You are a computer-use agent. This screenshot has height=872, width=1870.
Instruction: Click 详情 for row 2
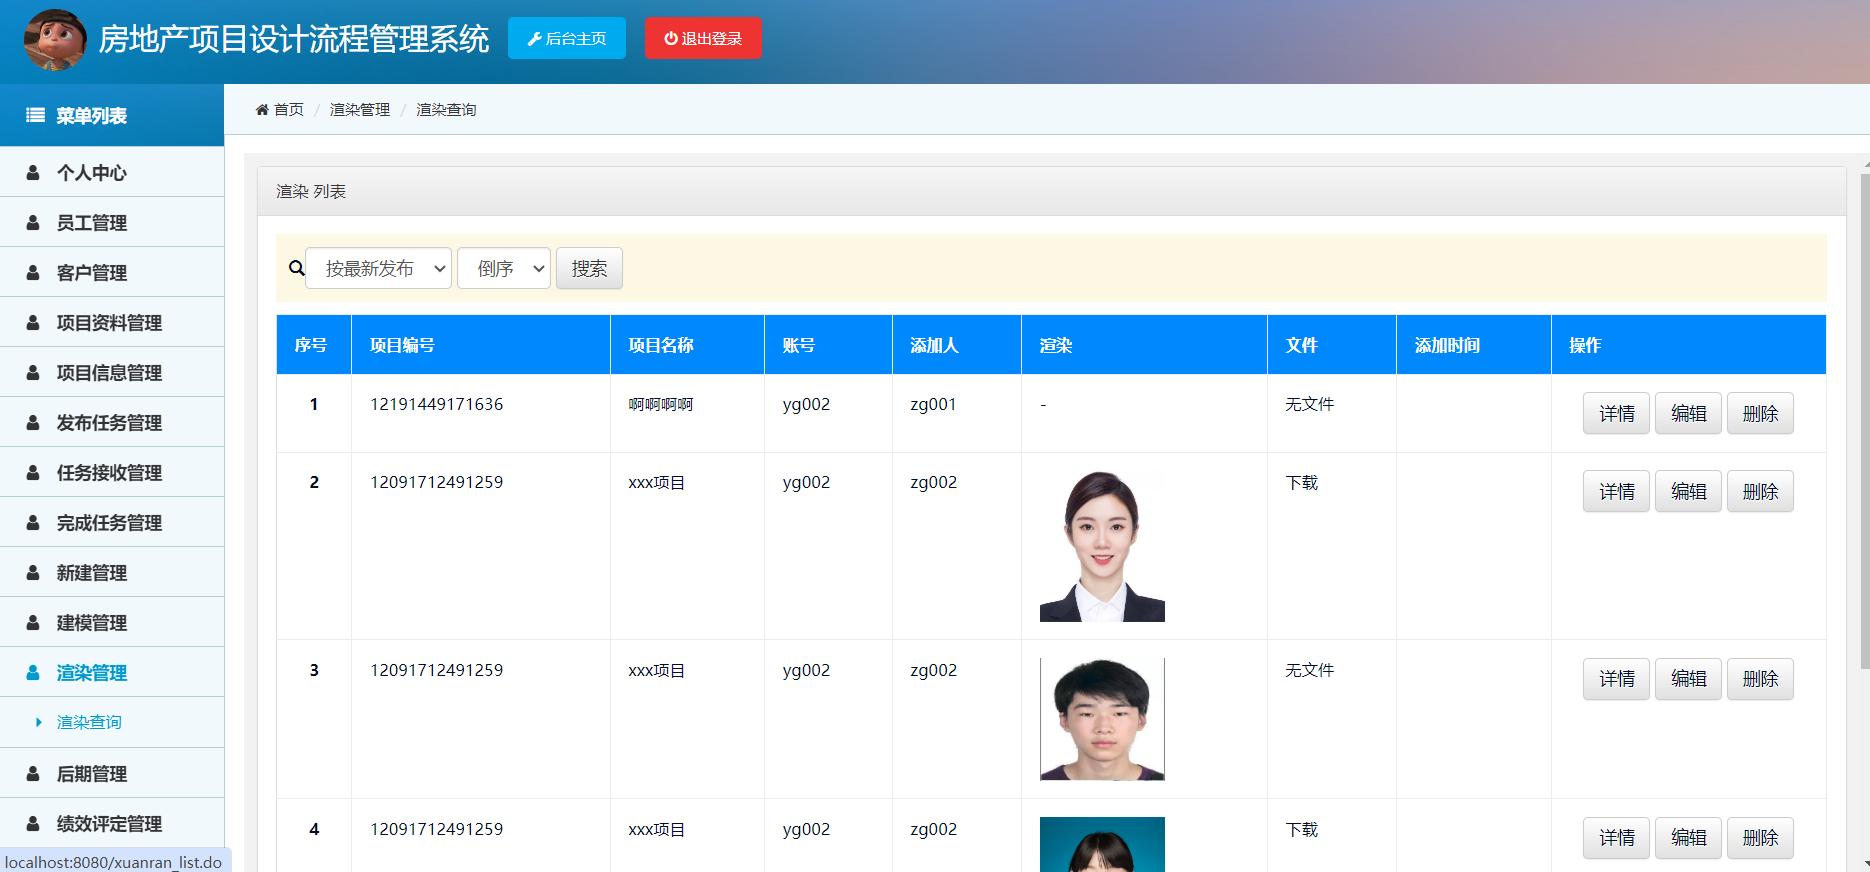1616,491
